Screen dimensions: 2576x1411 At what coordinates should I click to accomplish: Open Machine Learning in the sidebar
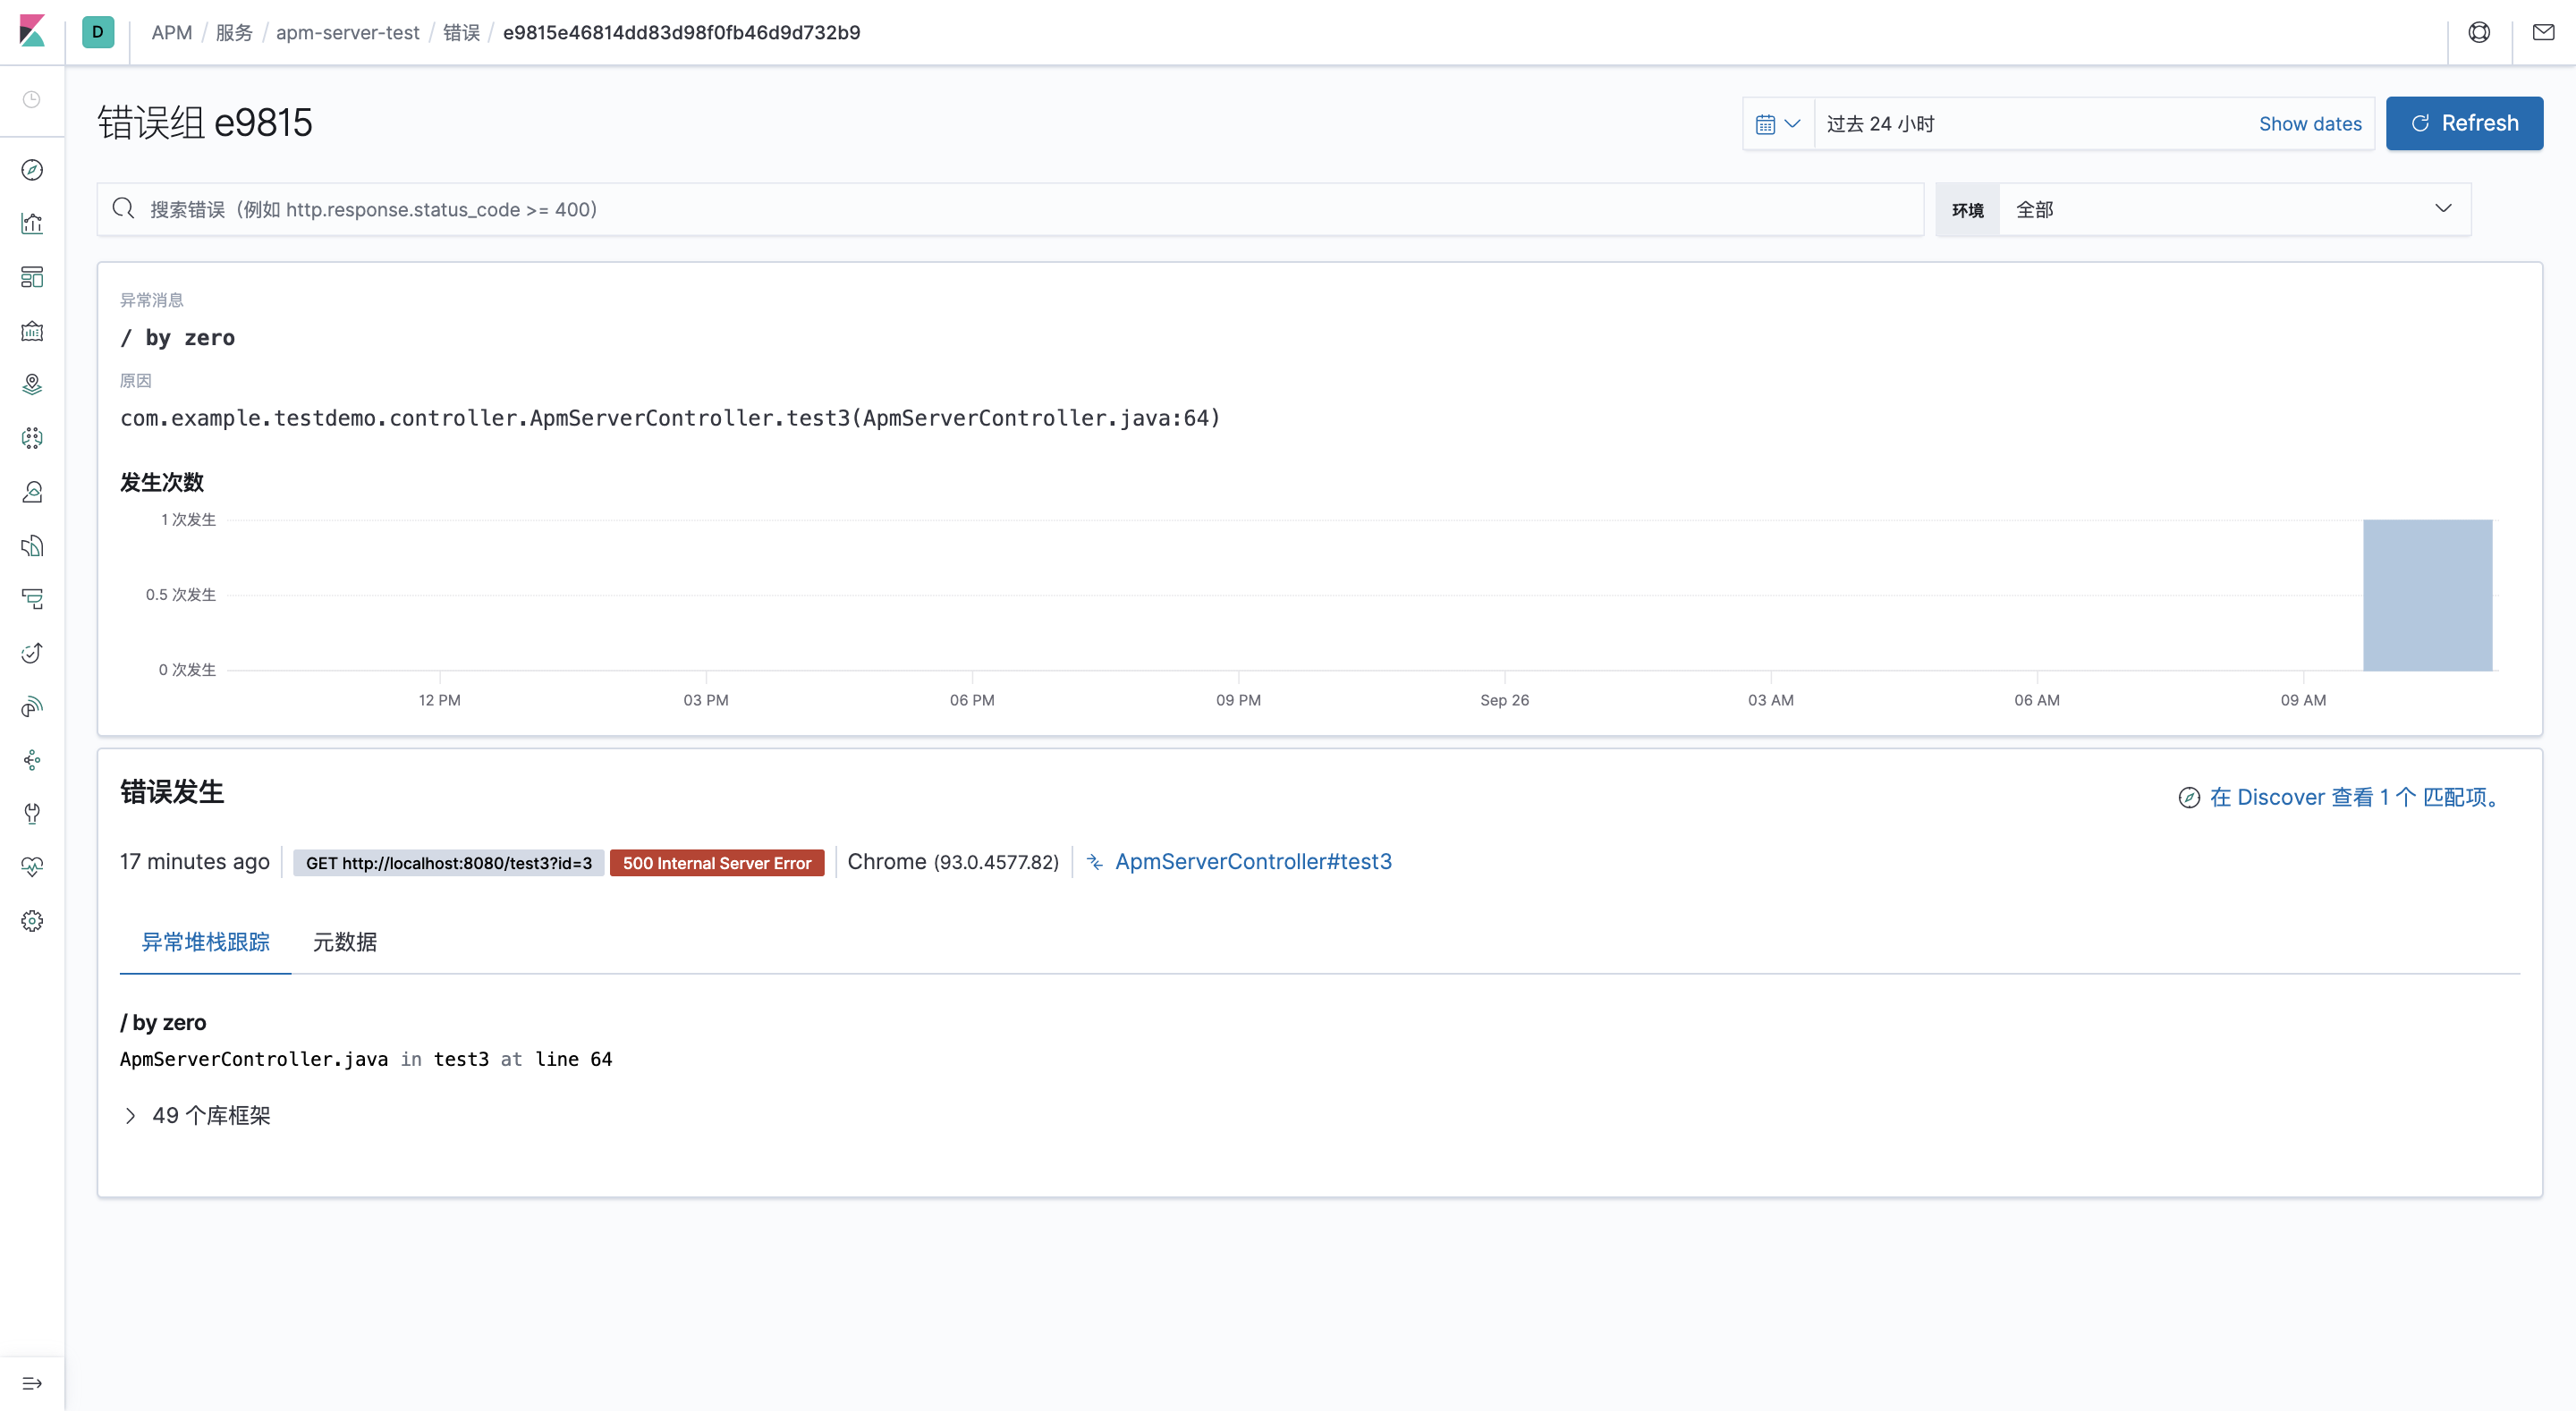pos(31,438)
